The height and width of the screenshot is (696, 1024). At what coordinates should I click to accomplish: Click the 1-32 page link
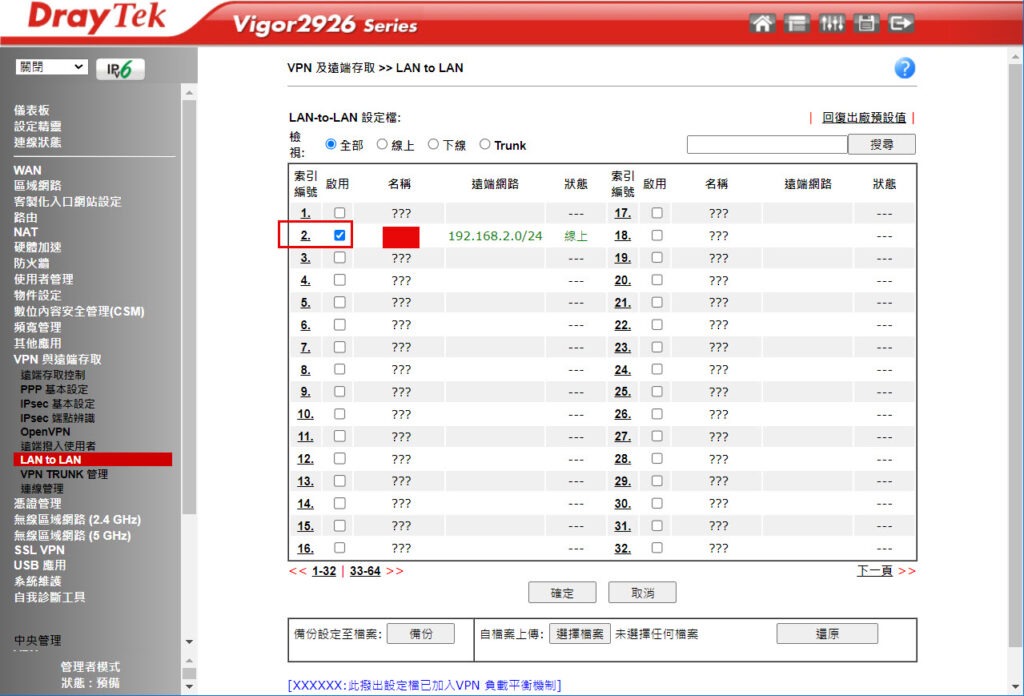(324, 571)
